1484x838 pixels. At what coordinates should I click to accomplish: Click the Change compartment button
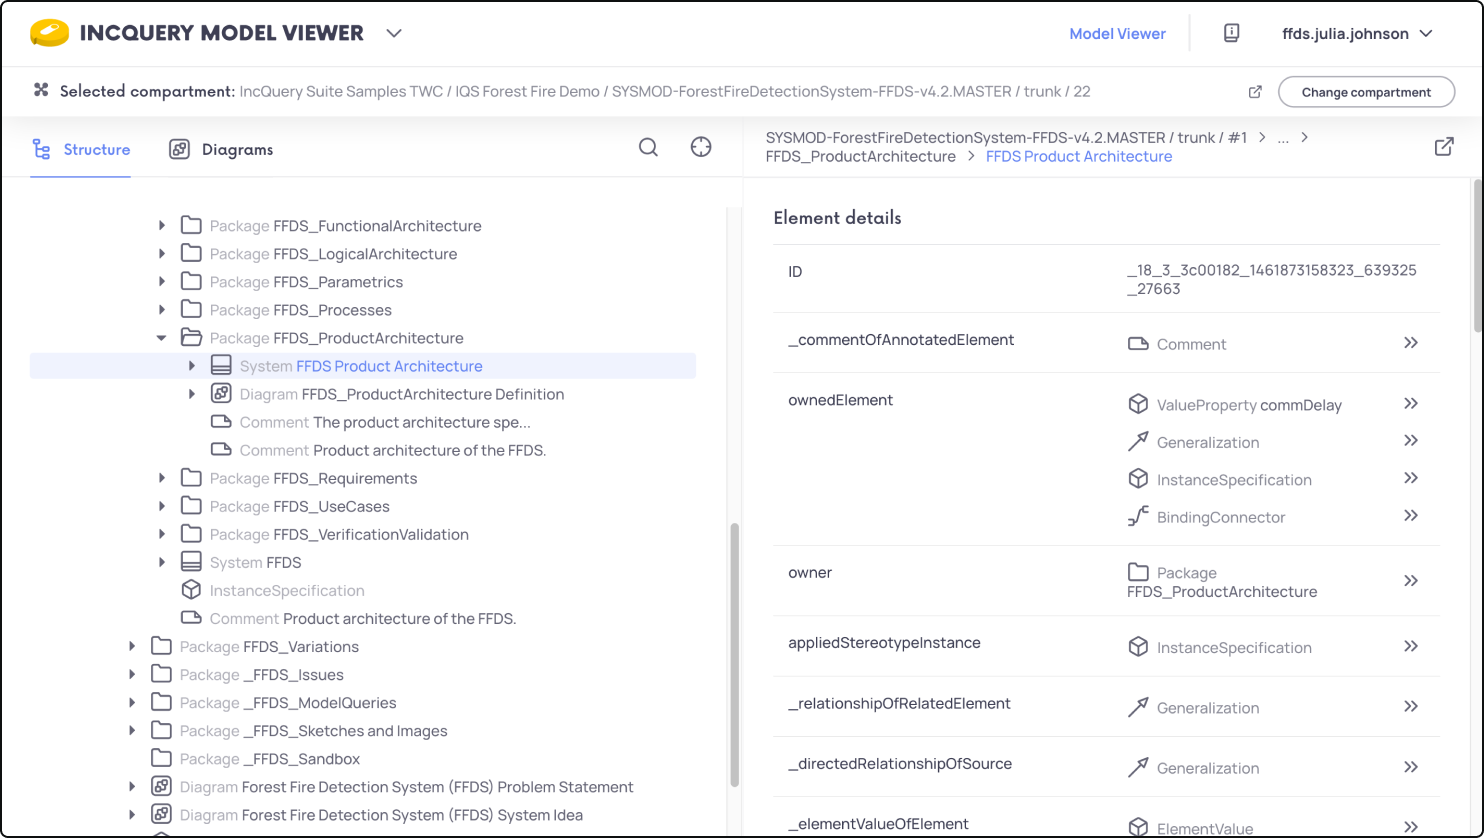coord(1366,92)
